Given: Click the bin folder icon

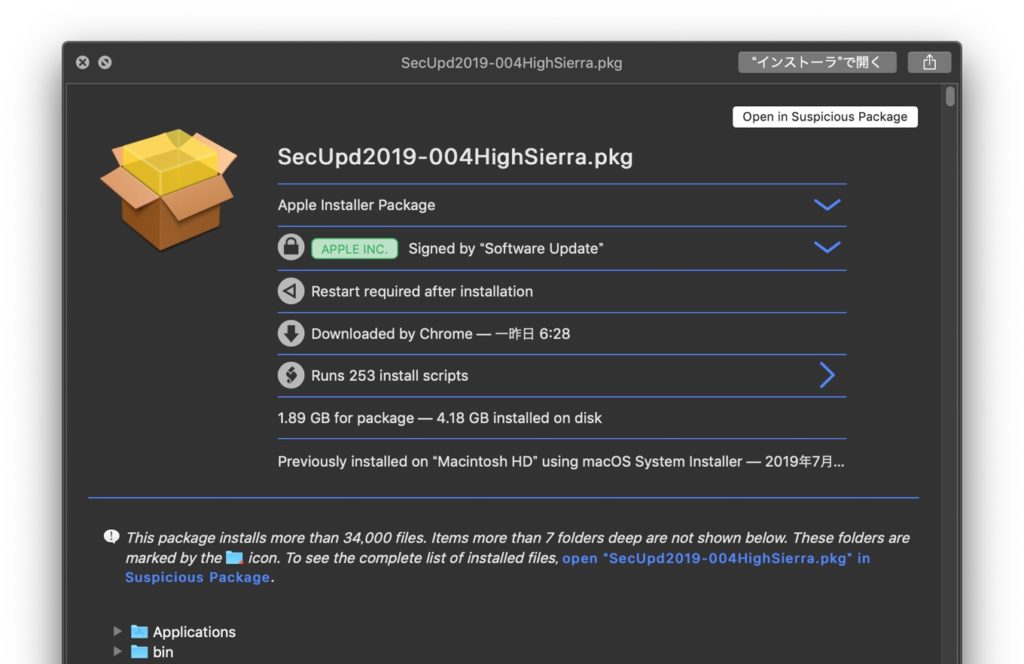Looking at the screenshot, I should [x=139, y=651].
